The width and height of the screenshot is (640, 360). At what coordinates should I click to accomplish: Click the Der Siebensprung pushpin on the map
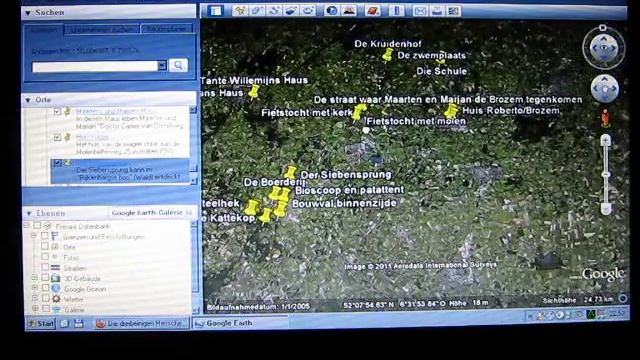point(290,173)
